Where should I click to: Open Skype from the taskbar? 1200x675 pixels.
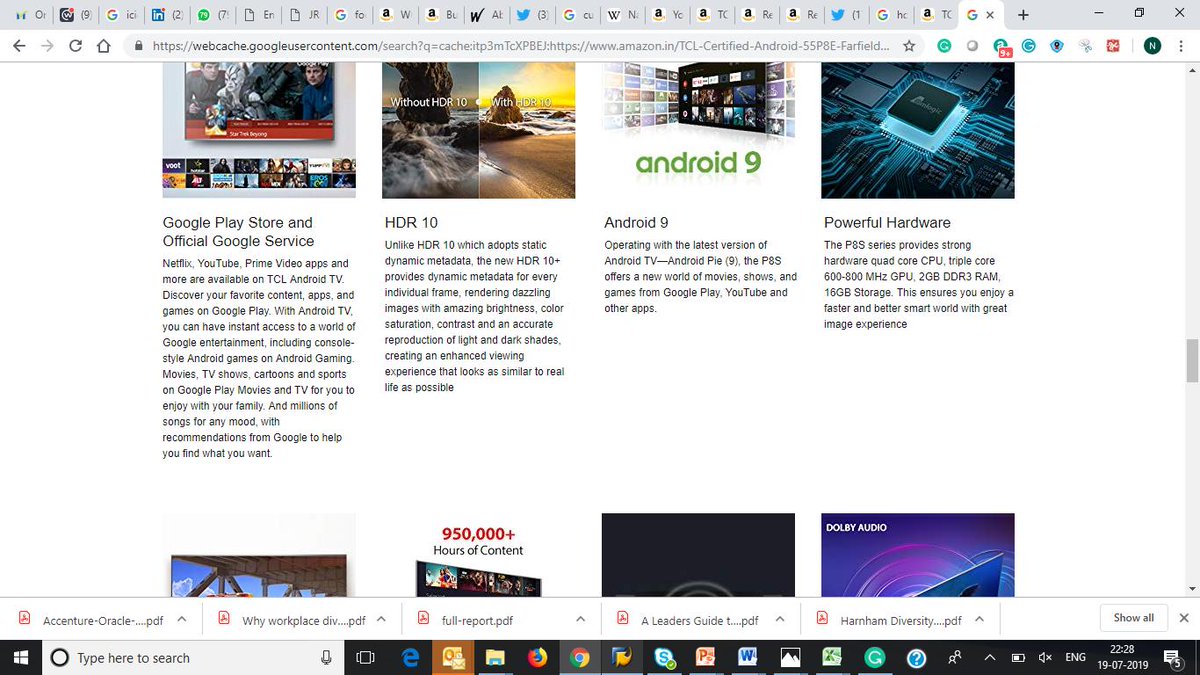663,657
